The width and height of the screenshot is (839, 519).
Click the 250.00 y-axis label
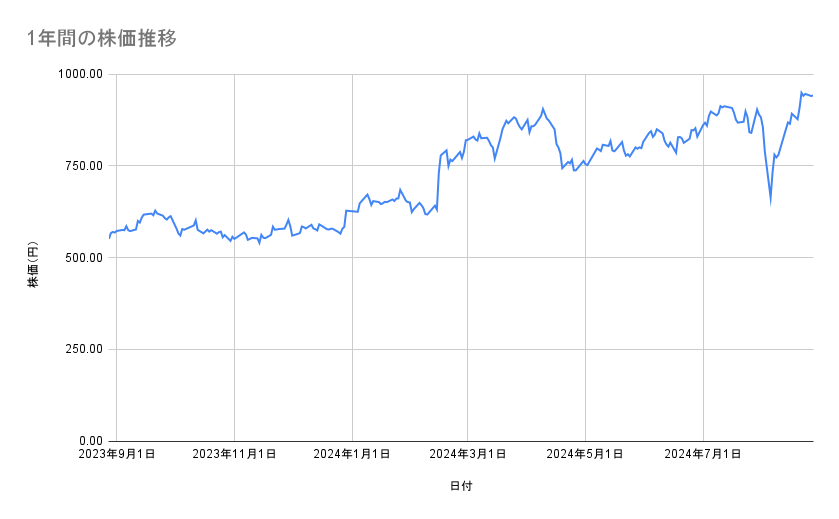tap(84, 349)
